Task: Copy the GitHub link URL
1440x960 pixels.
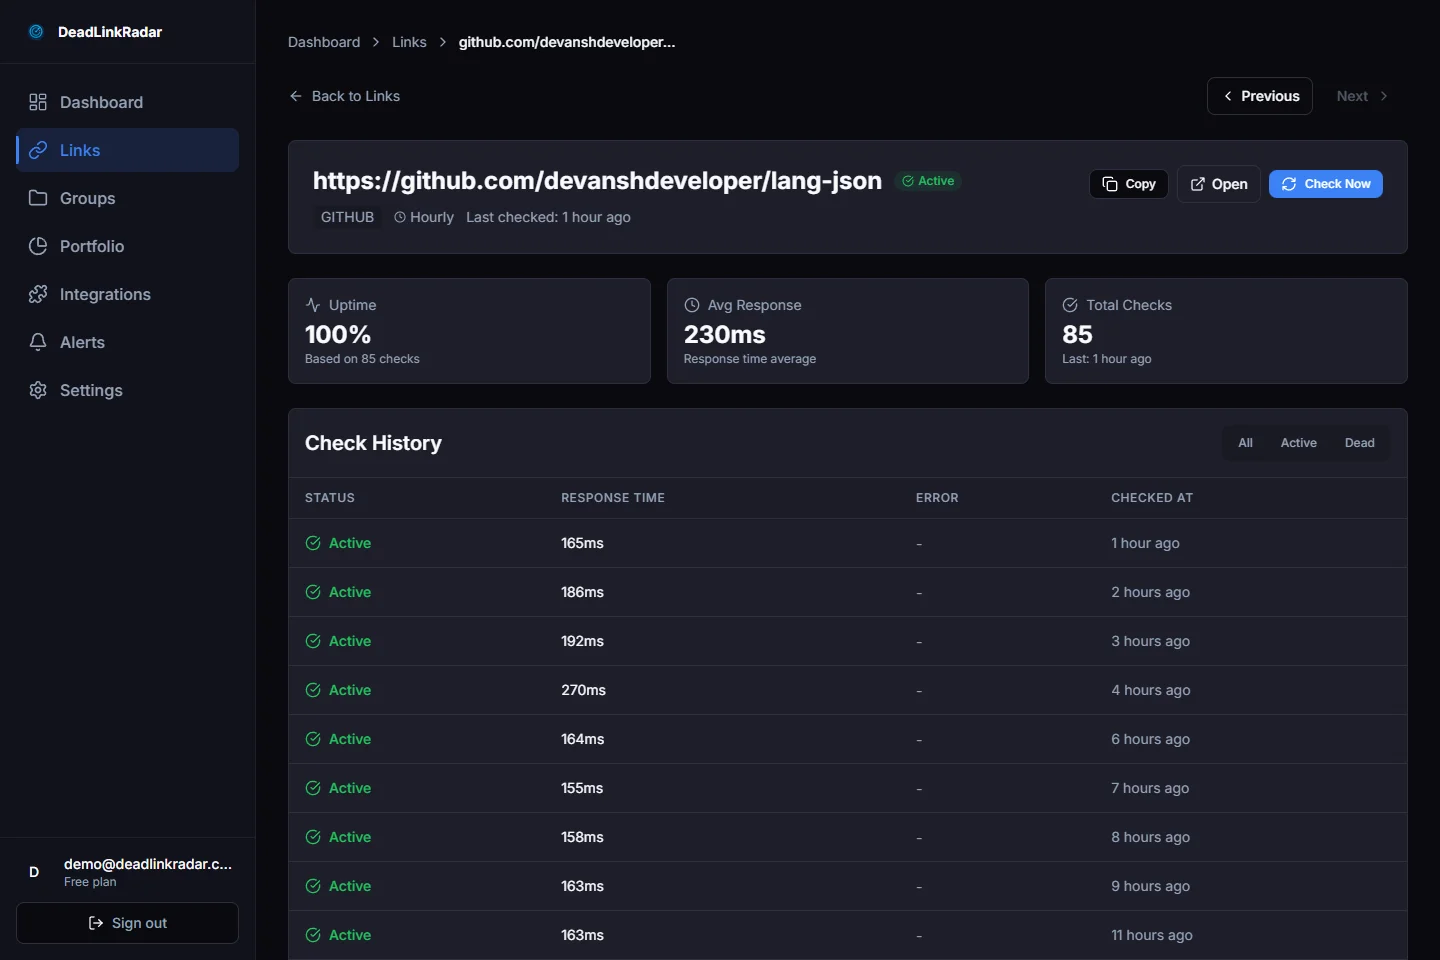Action: point(1128,184)
